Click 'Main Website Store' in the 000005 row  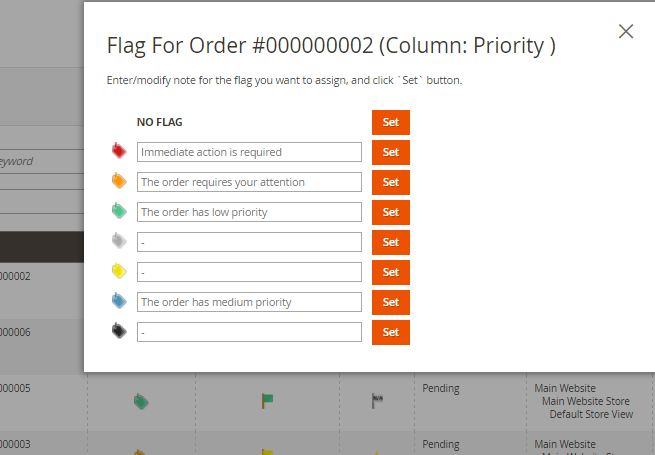pyautogui.click(x=586, y=402)
